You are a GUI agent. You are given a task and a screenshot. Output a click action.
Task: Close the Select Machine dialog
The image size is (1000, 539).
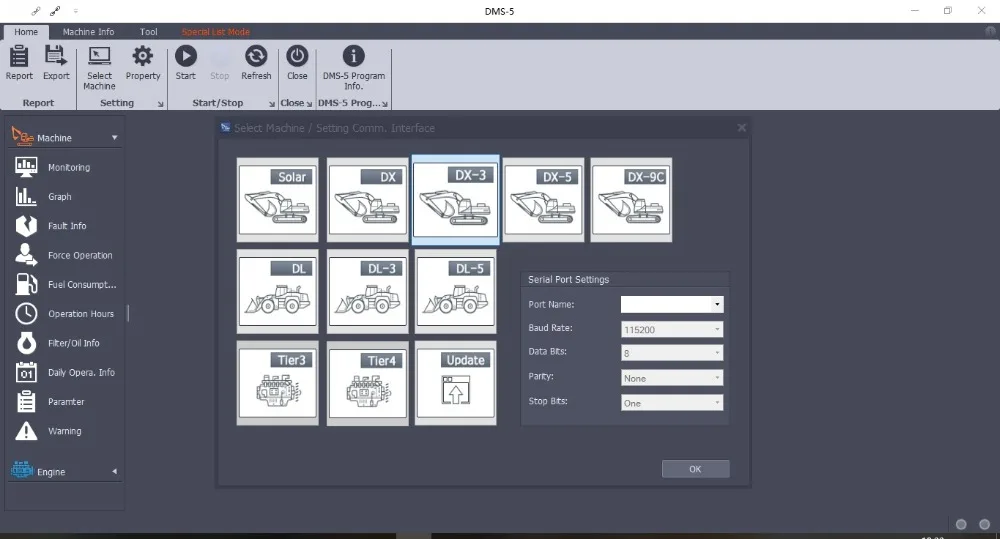click(x=741, y=128)
